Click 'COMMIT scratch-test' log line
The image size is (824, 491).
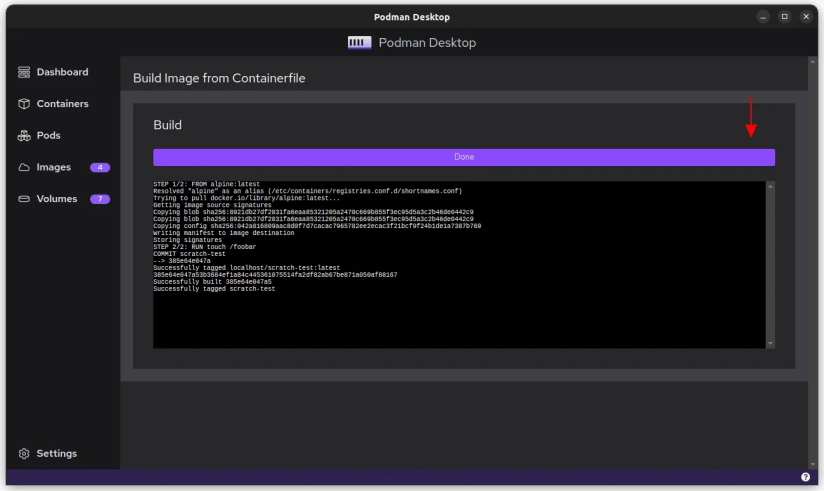tap(189, 253)
